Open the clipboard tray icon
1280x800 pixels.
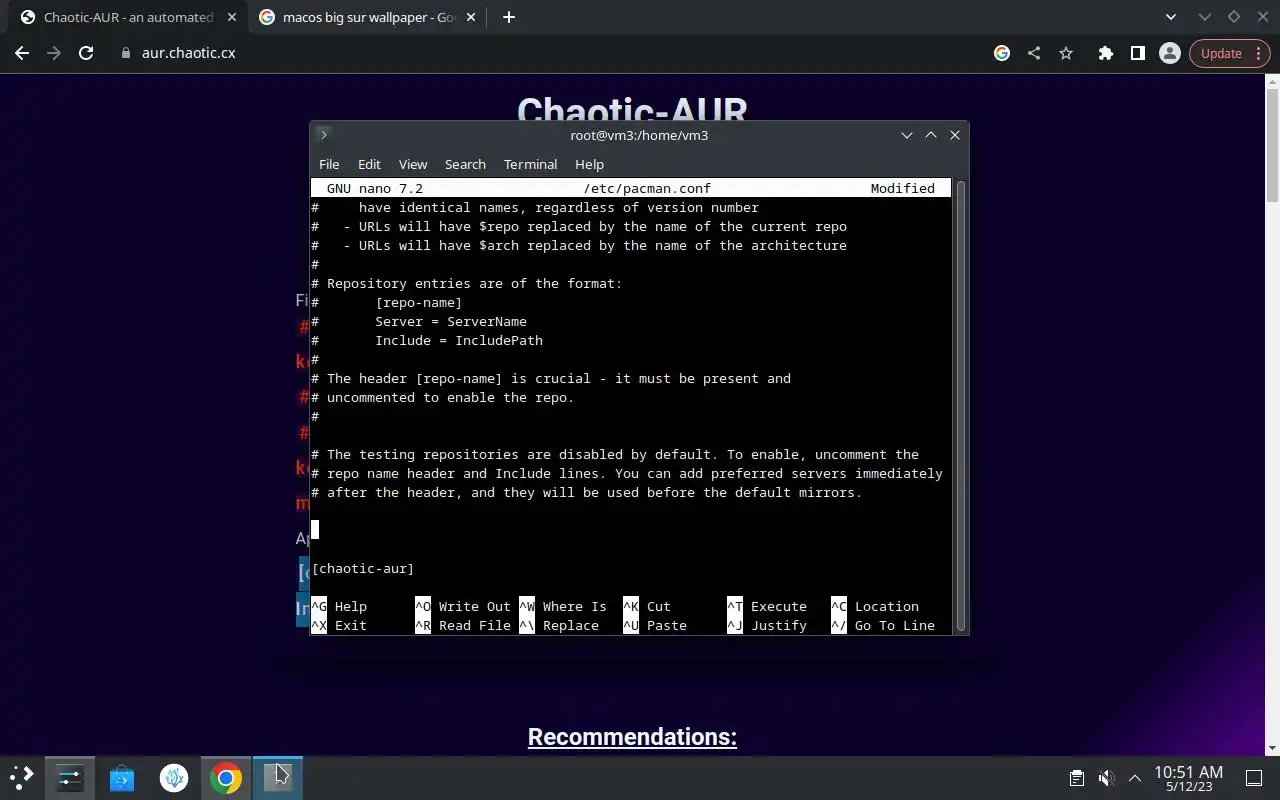pos(1077,778)
